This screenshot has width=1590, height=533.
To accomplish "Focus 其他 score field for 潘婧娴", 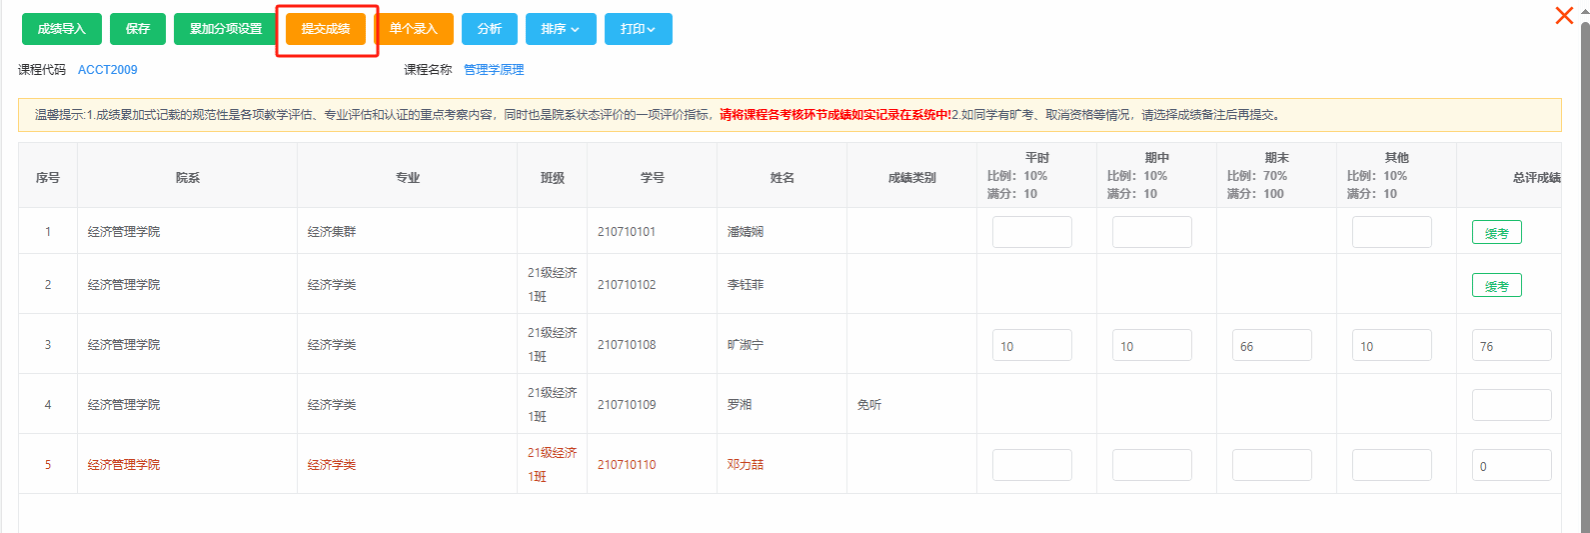I will 1392,232.
